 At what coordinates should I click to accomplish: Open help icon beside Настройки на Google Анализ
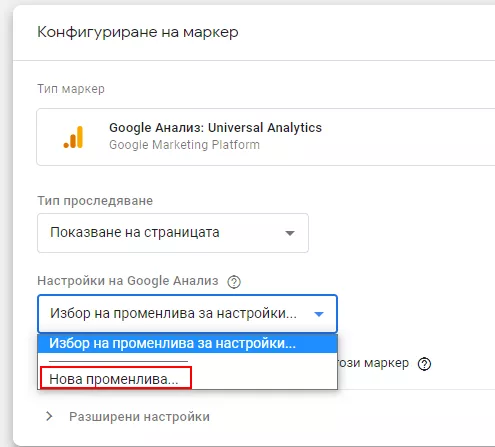point(234,282)
